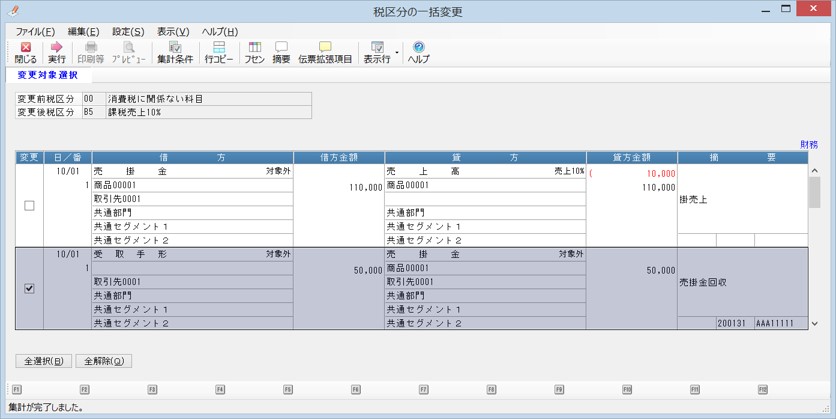Screen dimensions: 836x419
Task: Open 伝票拡張項目 voucher extension items
Action: click(325, 53)
